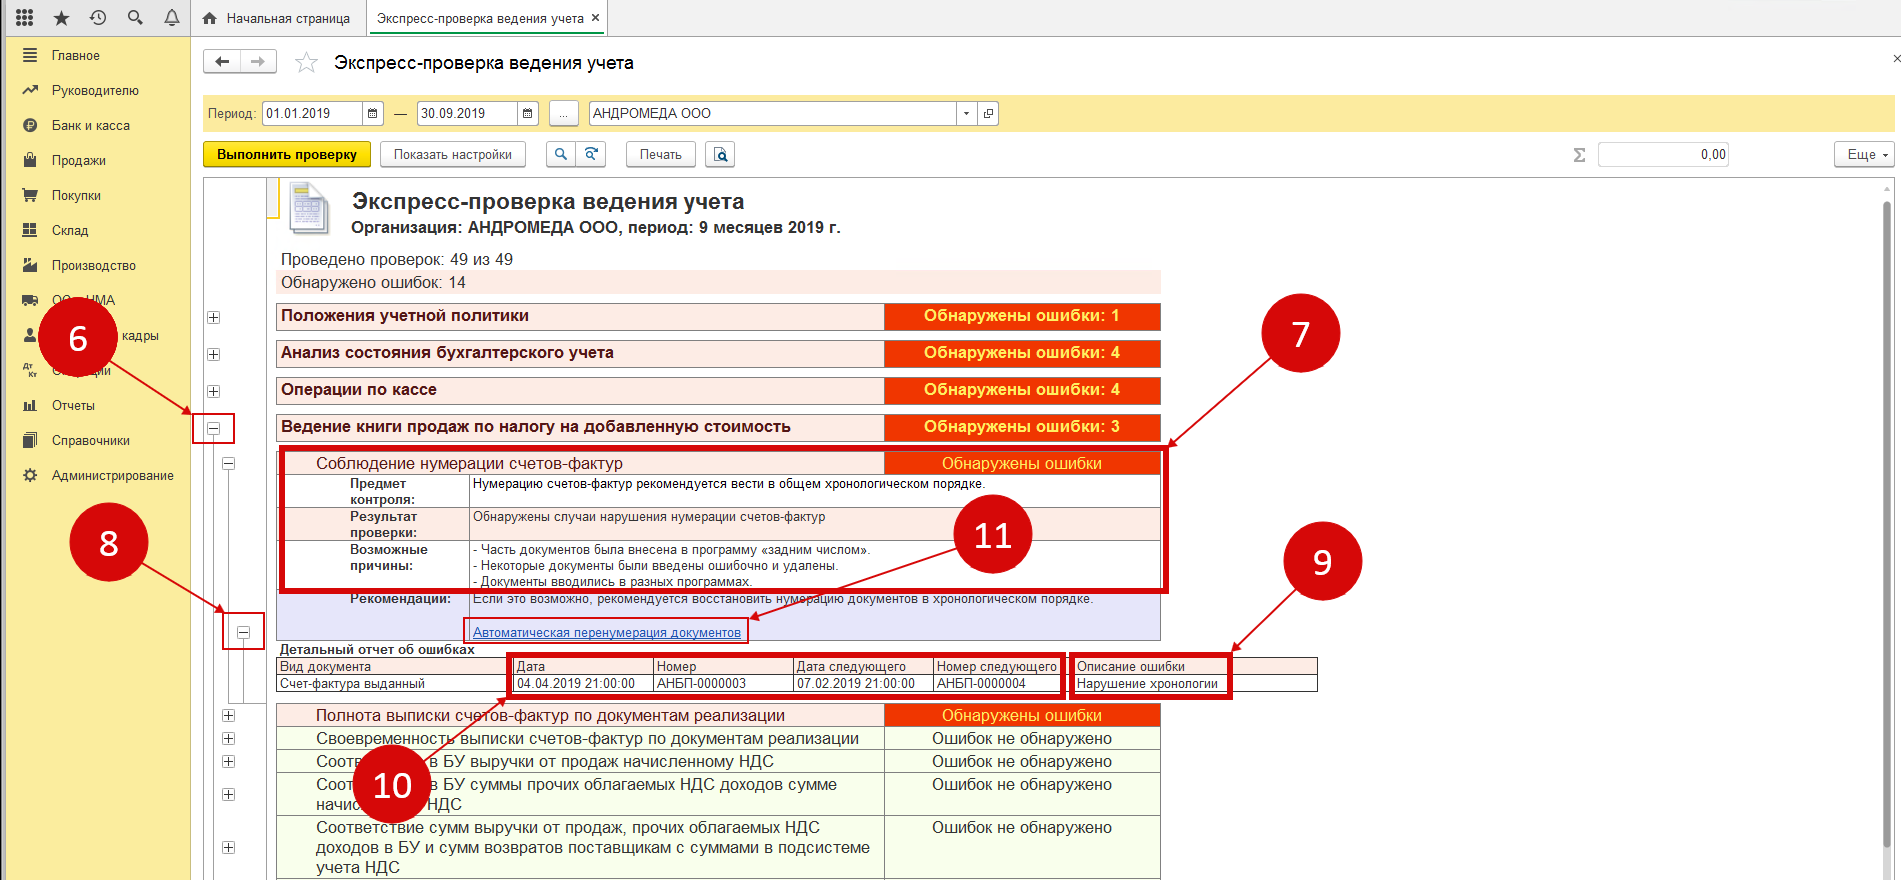Click the start date field 01.01.2019
The height and width of the screenshot is (880, 1901).
(312, 113)
